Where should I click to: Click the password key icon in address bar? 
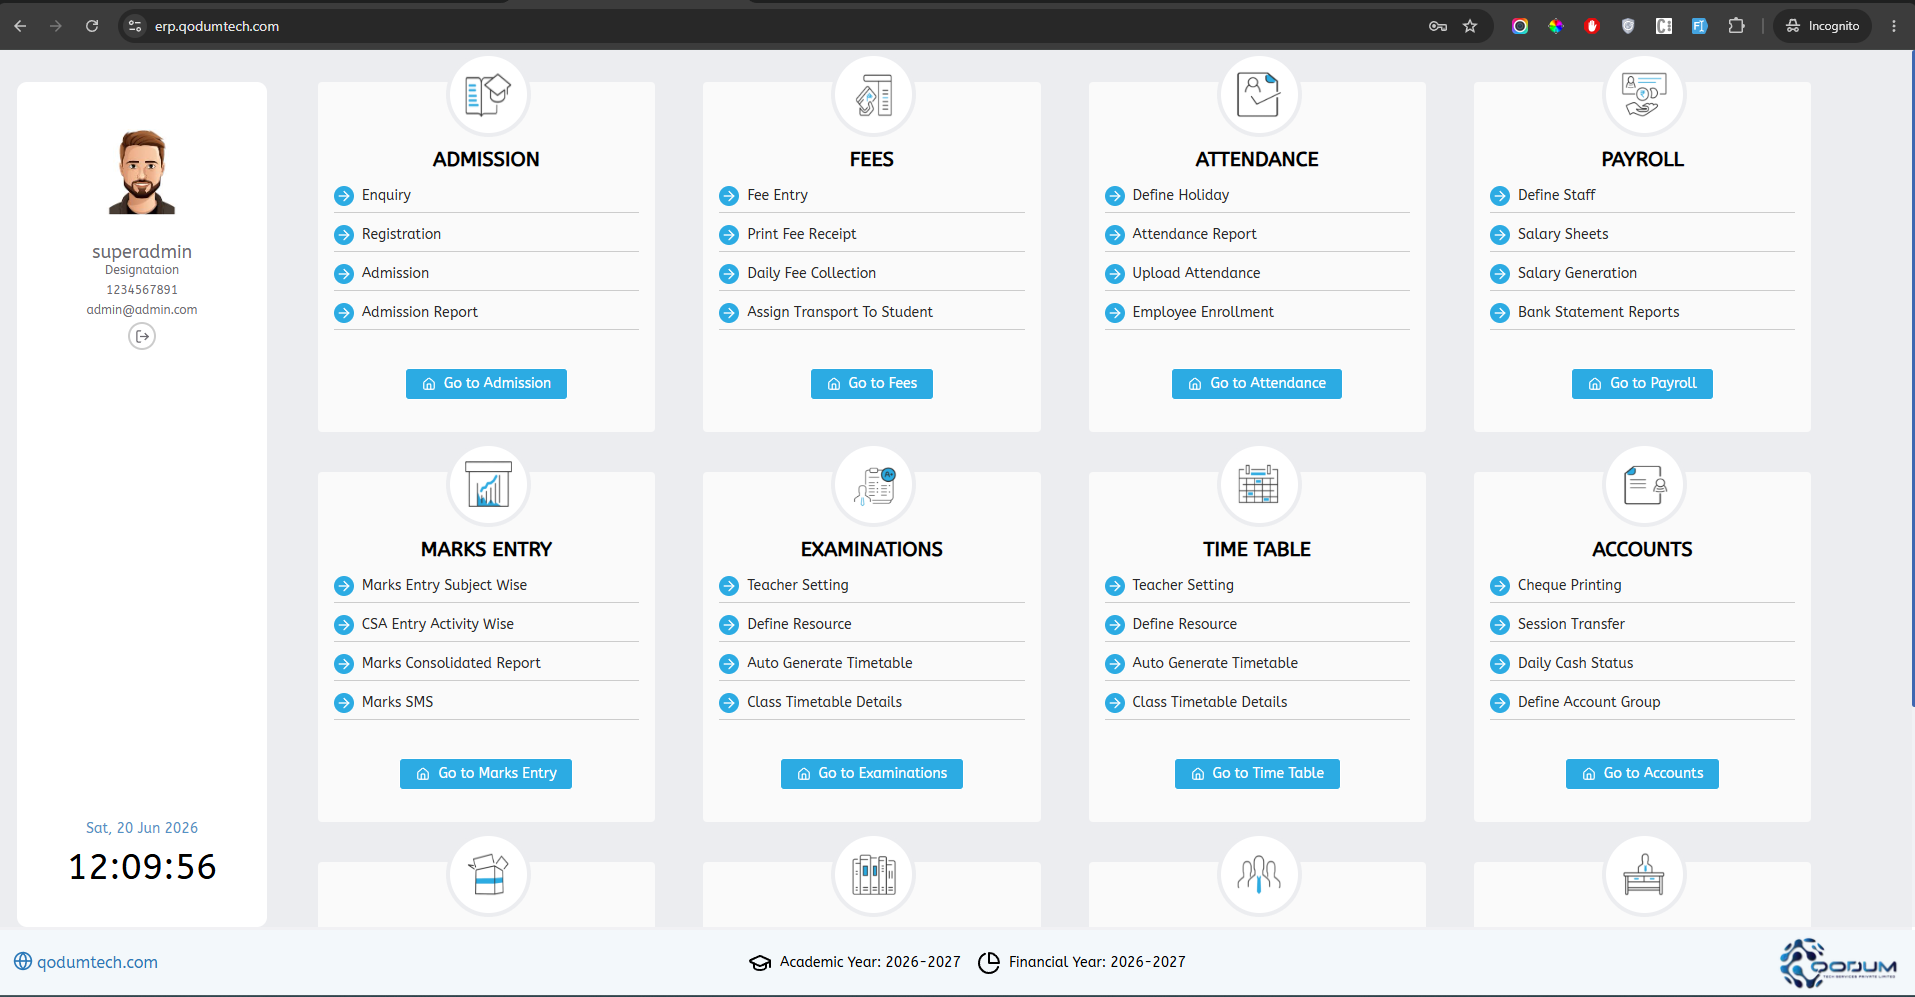(1438, 26)
